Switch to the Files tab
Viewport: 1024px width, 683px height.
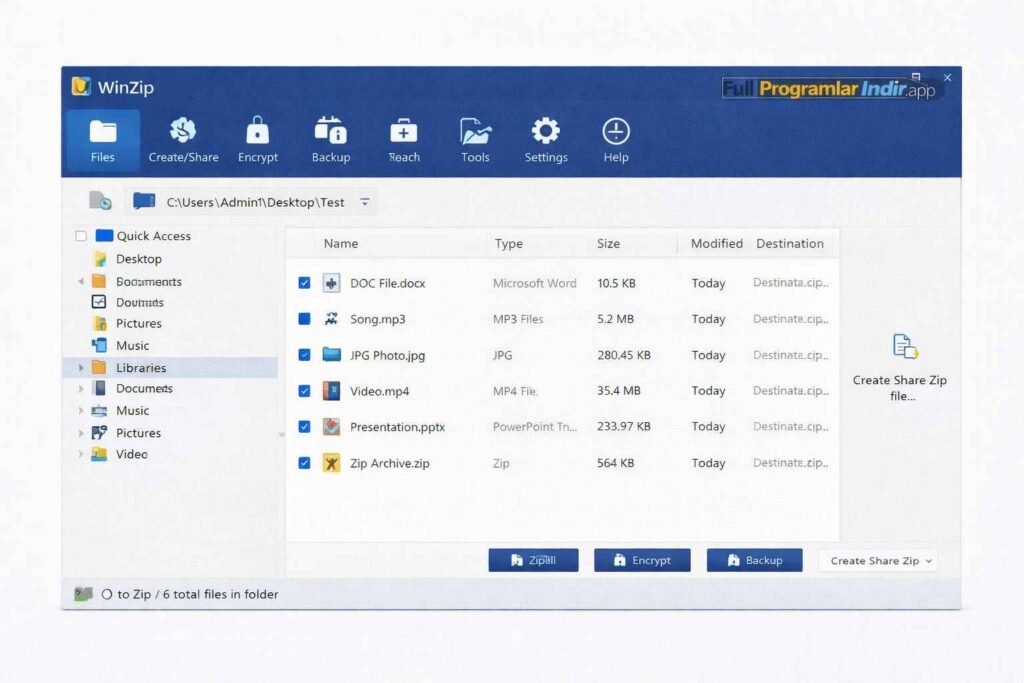click(x=102, y=140)
